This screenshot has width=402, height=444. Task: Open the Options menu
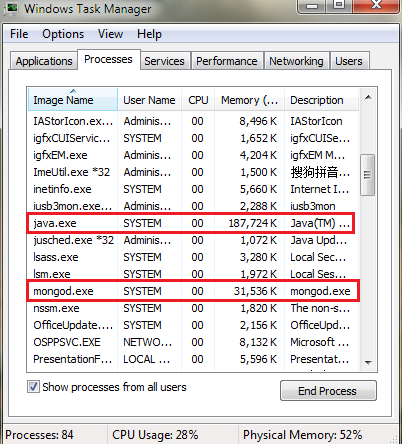[63, 34]
